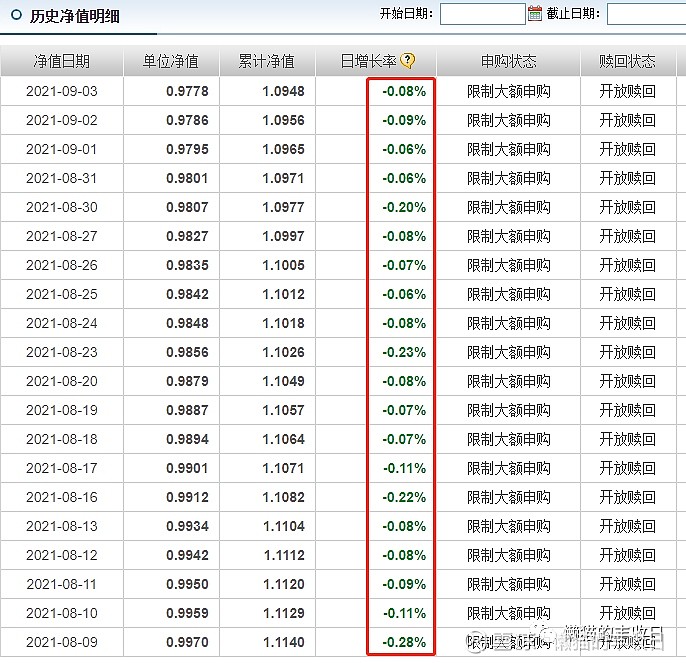Select the date cell 2021-08-12
Image resolution: width=686 pixels, height=663 pixels.
pos(62,555)
